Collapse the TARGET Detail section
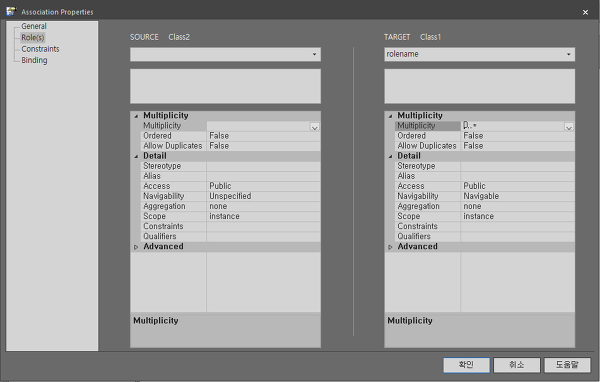600x382 pixels. point(390,156)
